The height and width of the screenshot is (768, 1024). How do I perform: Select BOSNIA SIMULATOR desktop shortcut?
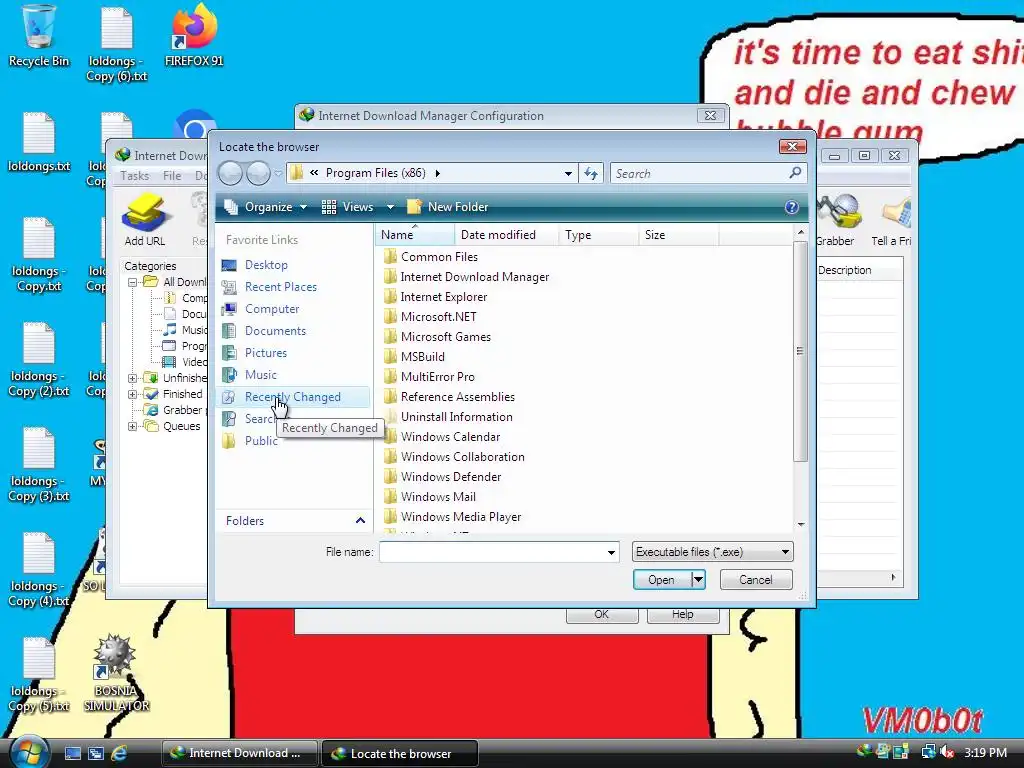pos(116,673)
